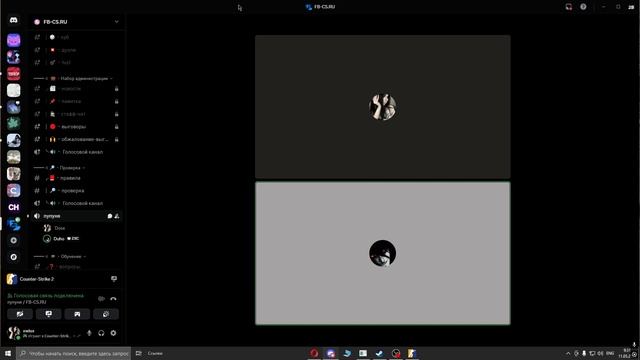Screen dimensions: 640x360
Task: Open inbox icon in title bar
Action: (x=569, y=7)
